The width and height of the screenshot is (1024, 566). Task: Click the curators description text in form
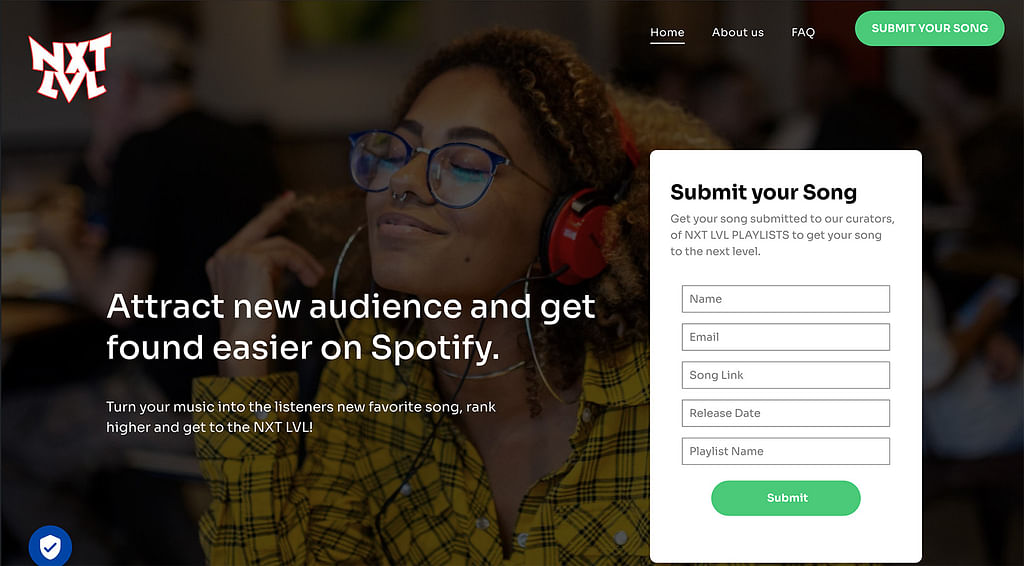(x=782, y=235)
